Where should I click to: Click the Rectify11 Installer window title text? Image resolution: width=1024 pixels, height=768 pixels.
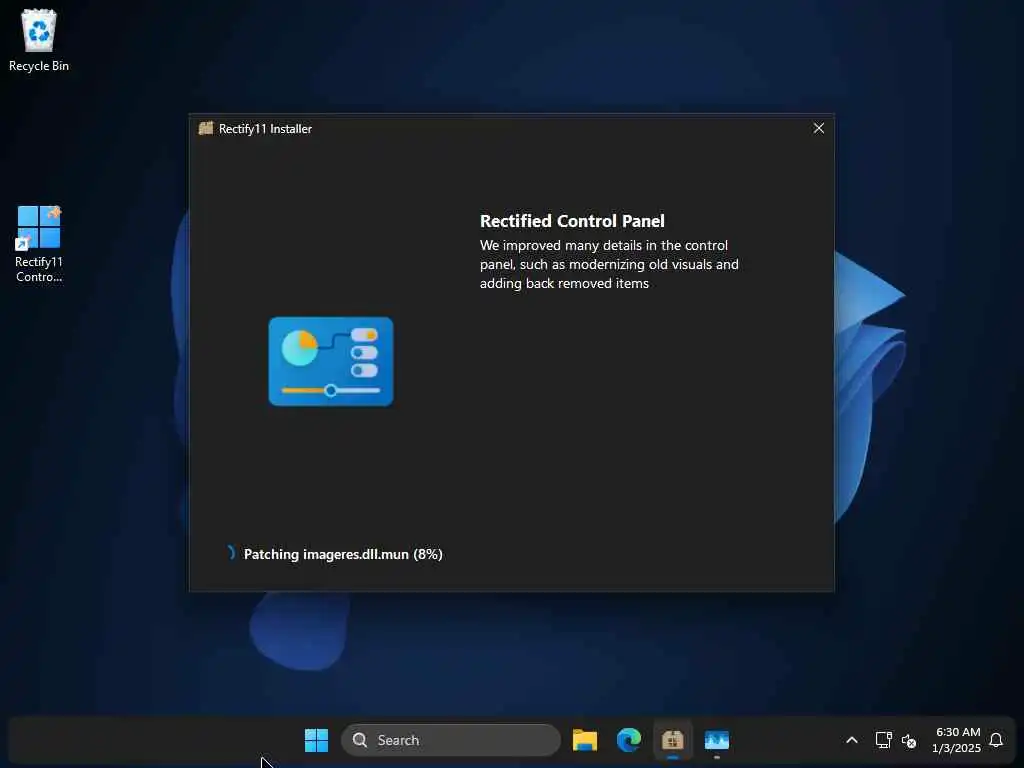(265, 129)
